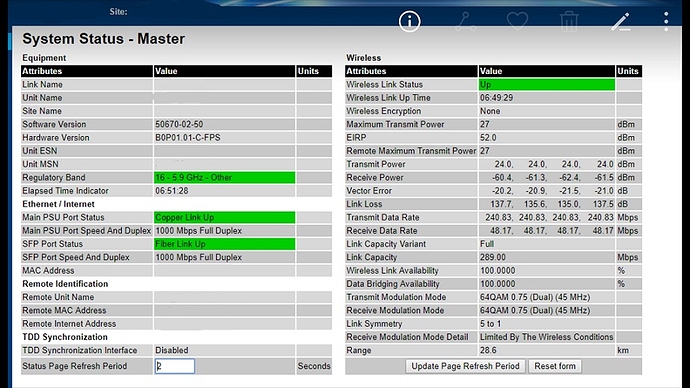Click Wireless Link Up Time value 06:49:29

(x=496, y=98)
